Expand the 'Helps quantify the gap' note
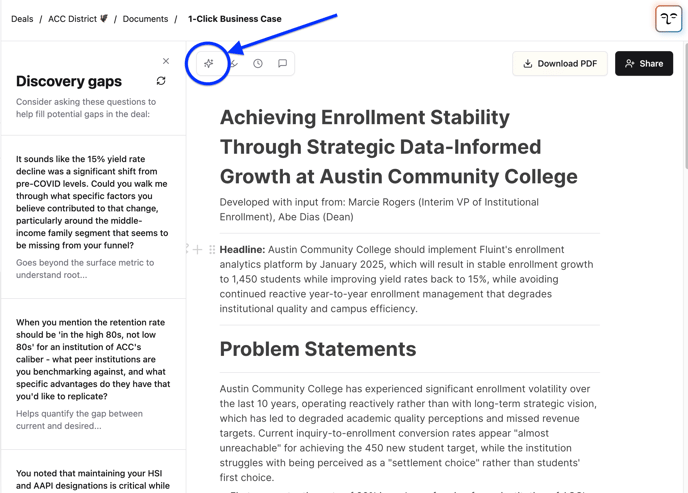This screenshot has width=688, height=493. coord(79,419)
